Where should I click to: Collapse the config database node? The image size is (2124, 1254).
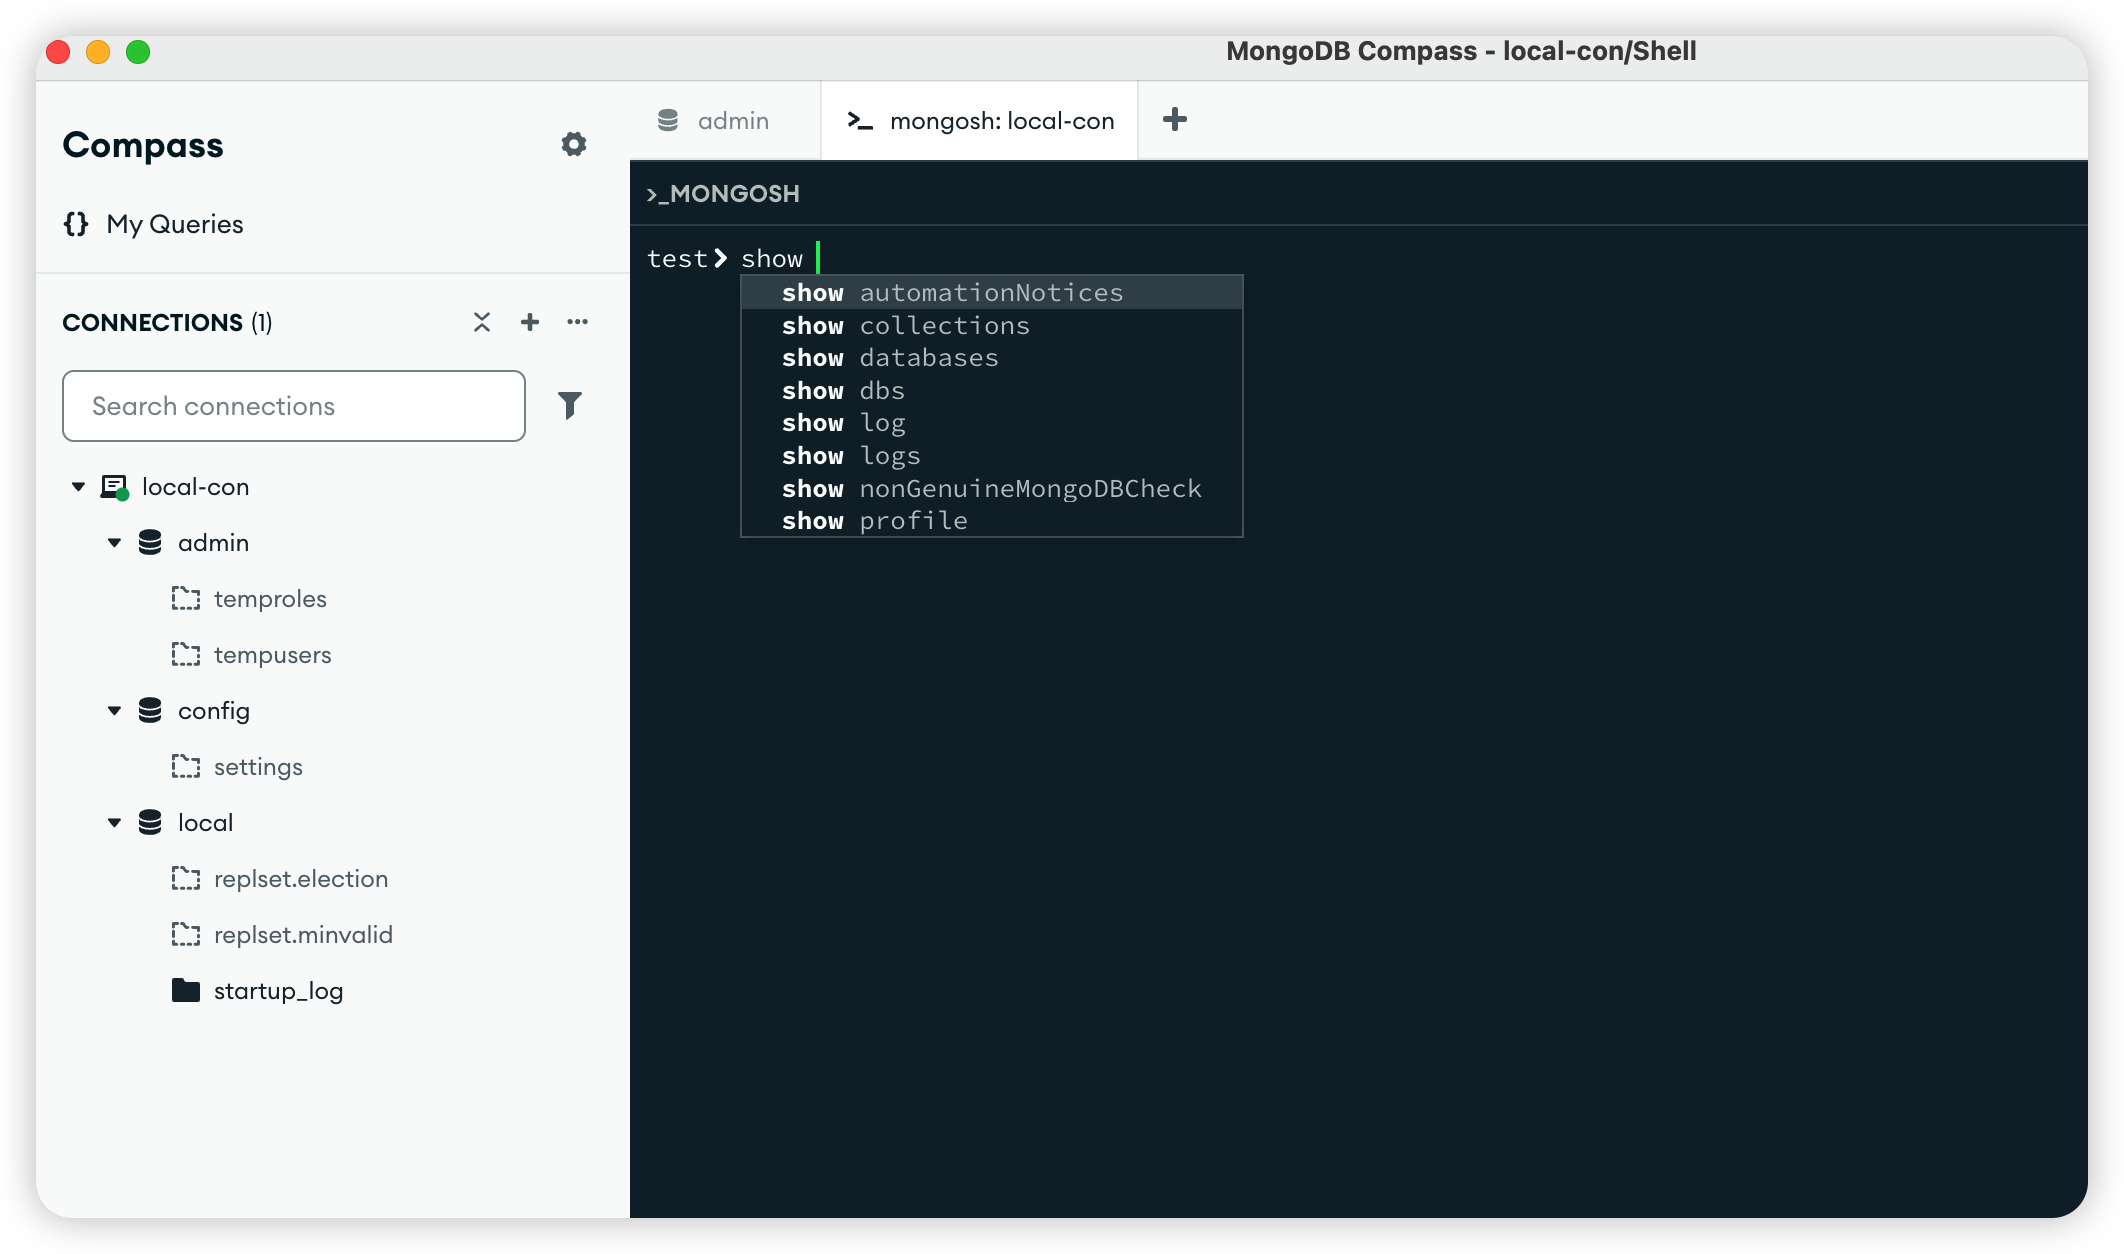pos(115,710)
